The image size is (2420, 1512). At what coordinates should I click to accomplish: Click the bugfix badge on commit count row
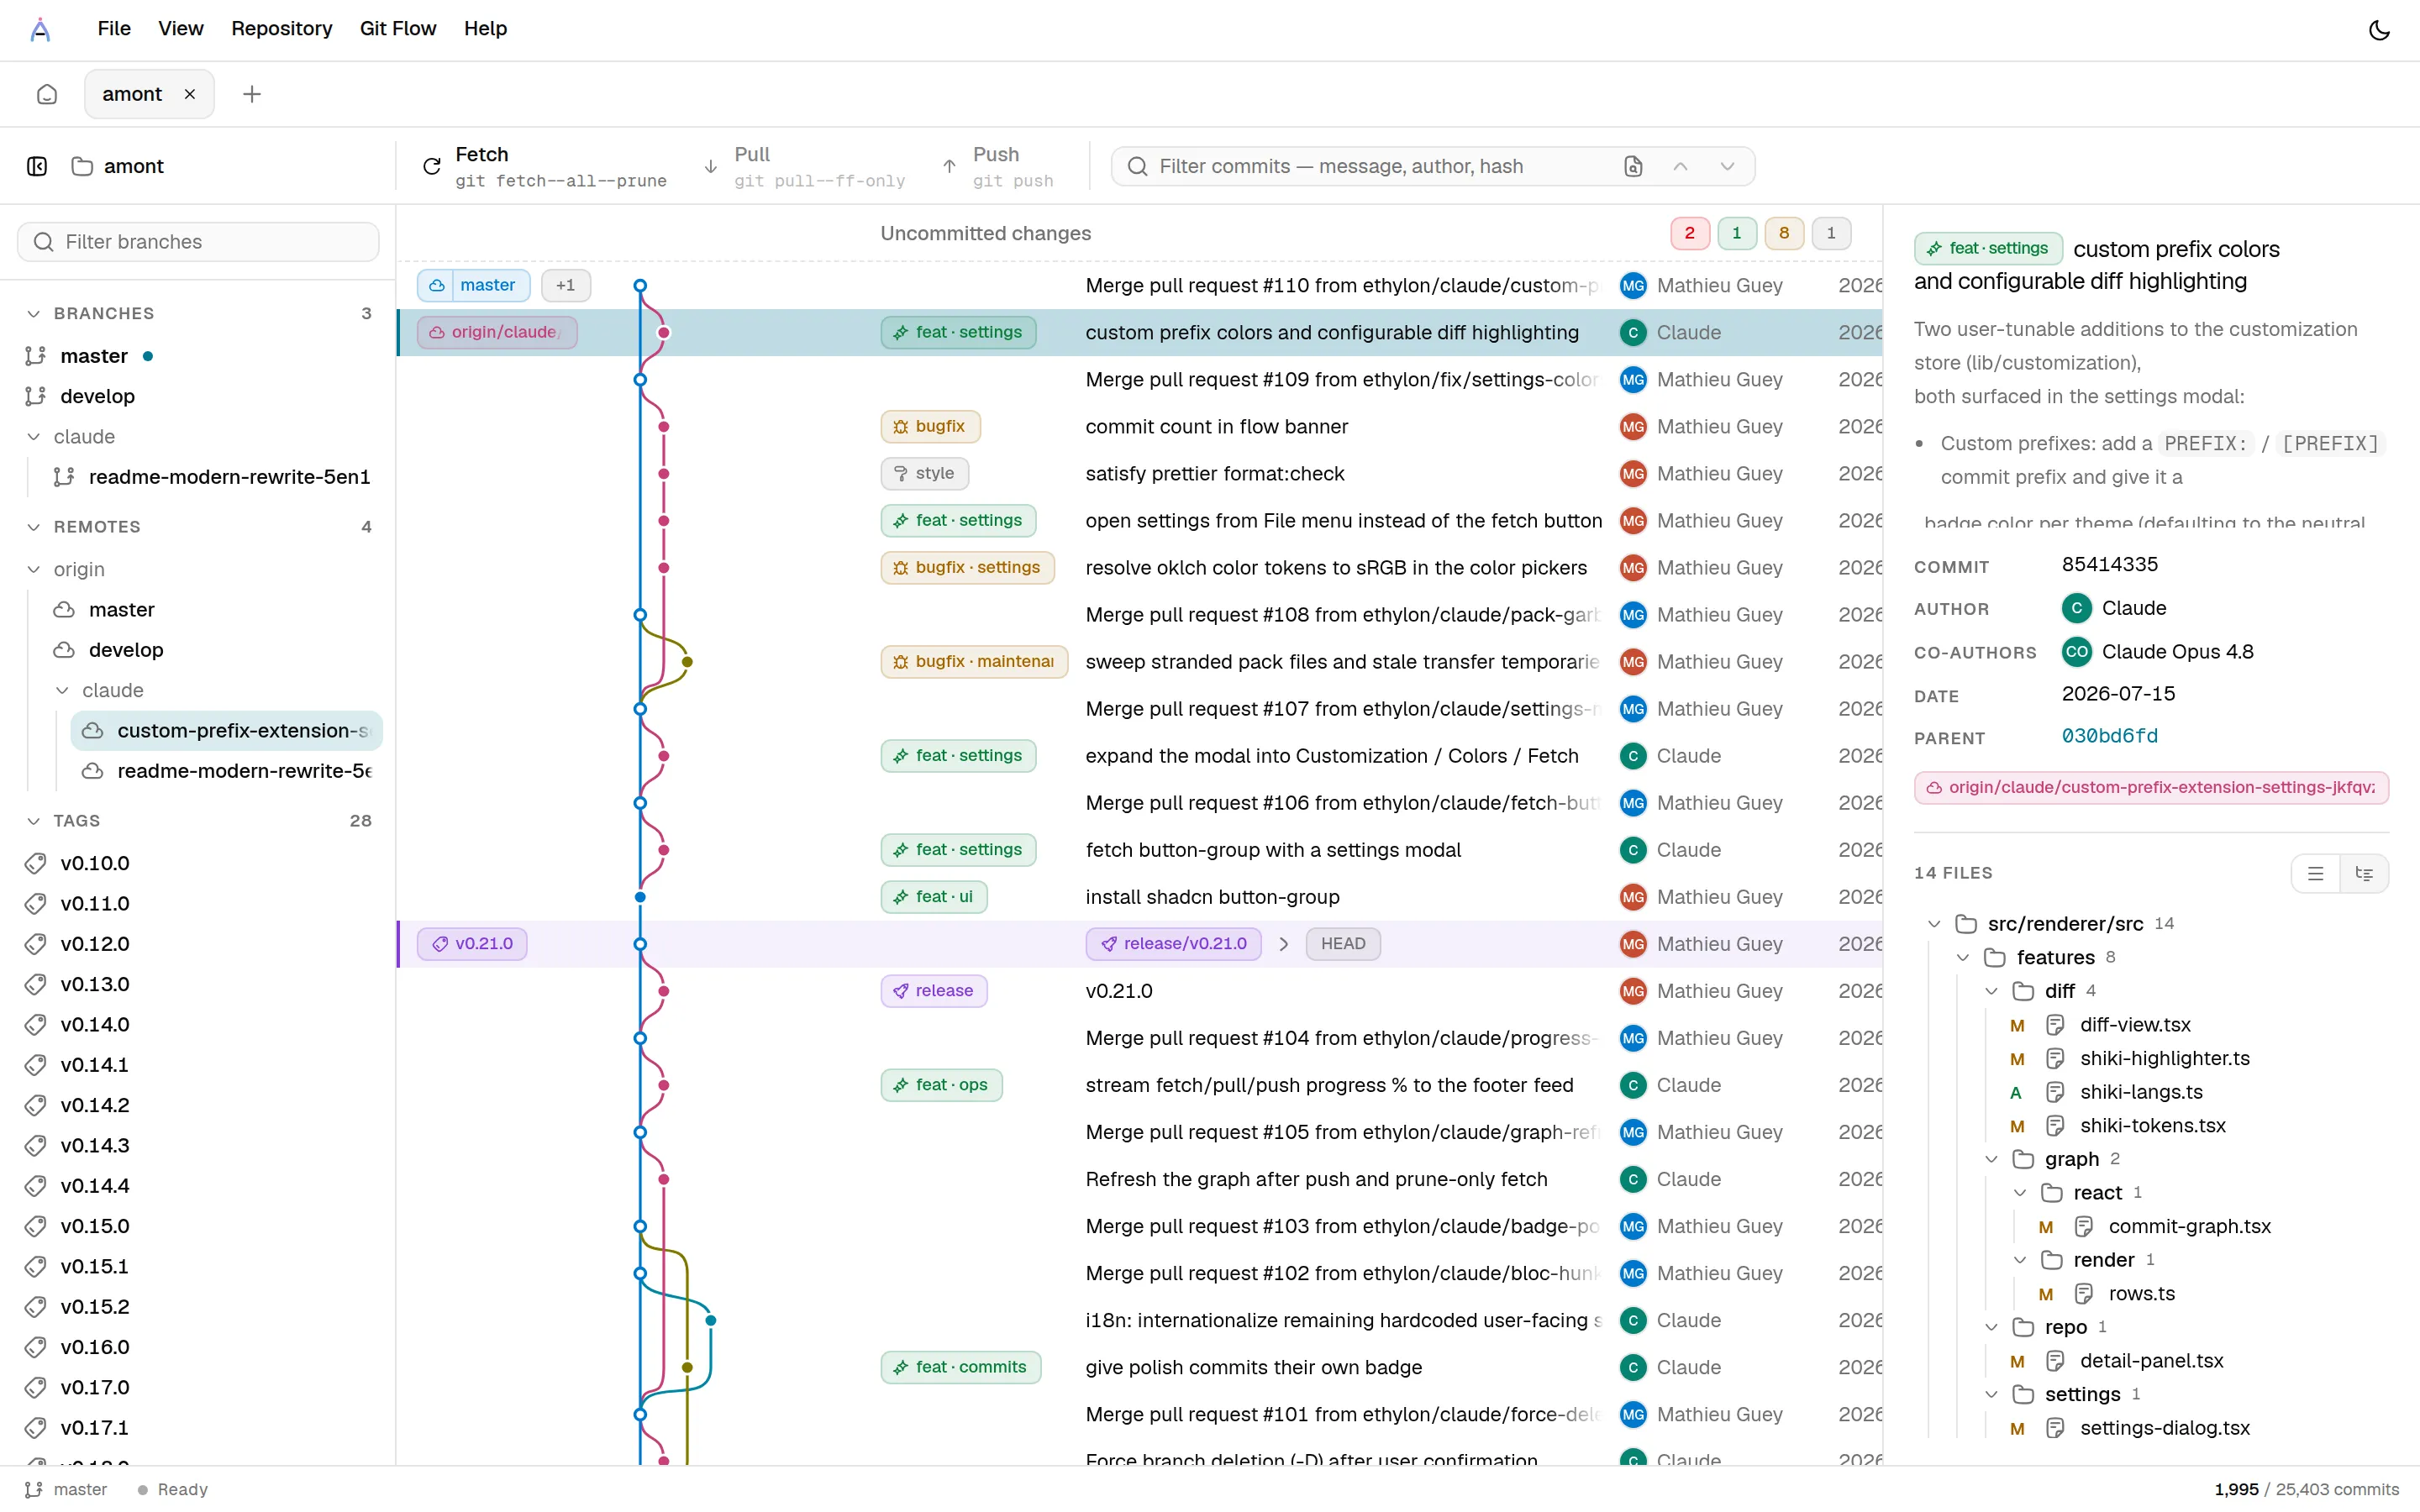(930, 426)
